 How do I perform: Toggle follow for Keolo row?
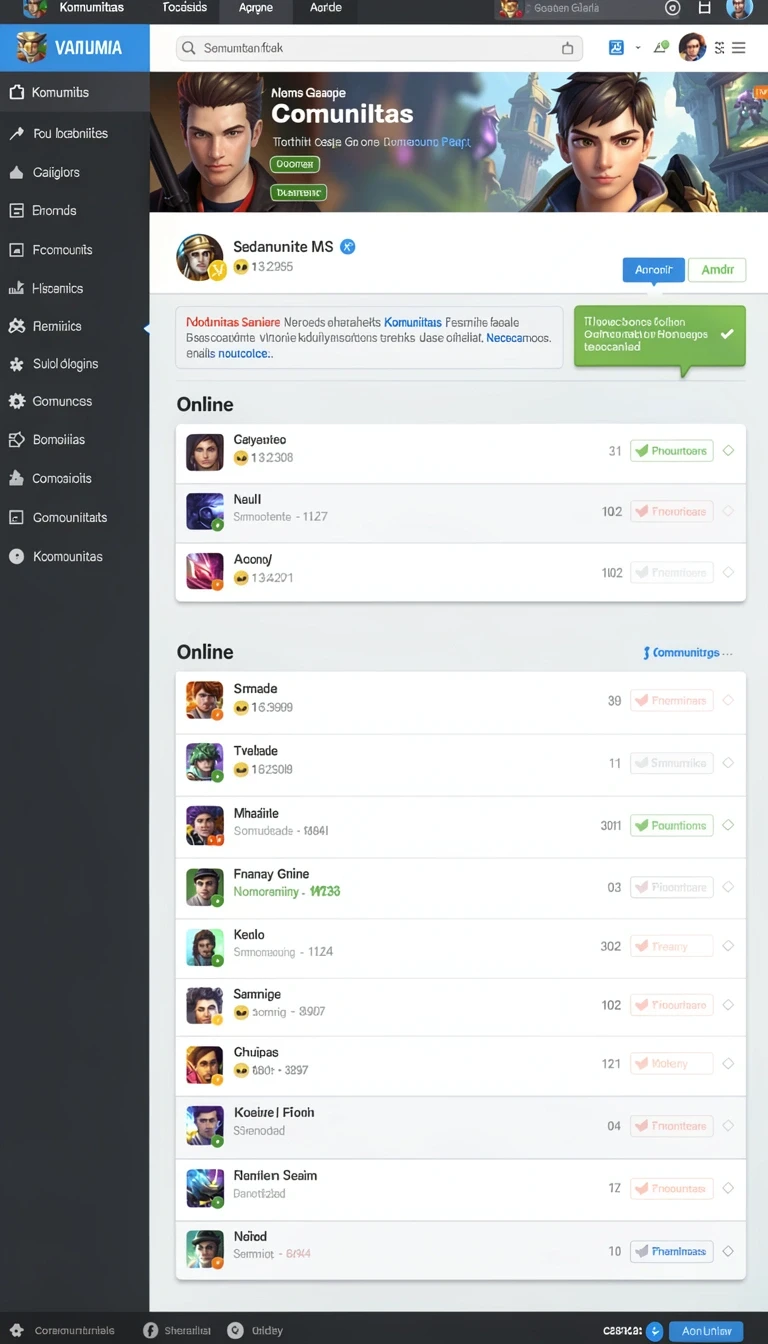pos(672,946)
